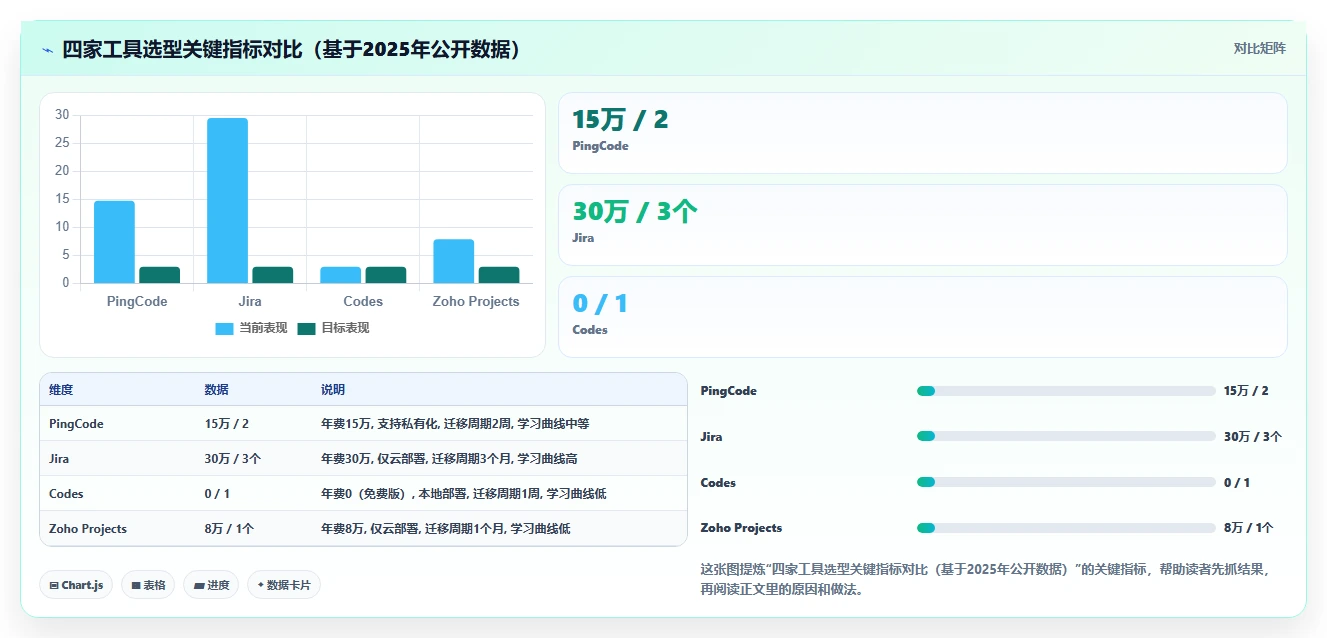Click the 数据 column header
The image size is (1327, 638).
(217, 390)
